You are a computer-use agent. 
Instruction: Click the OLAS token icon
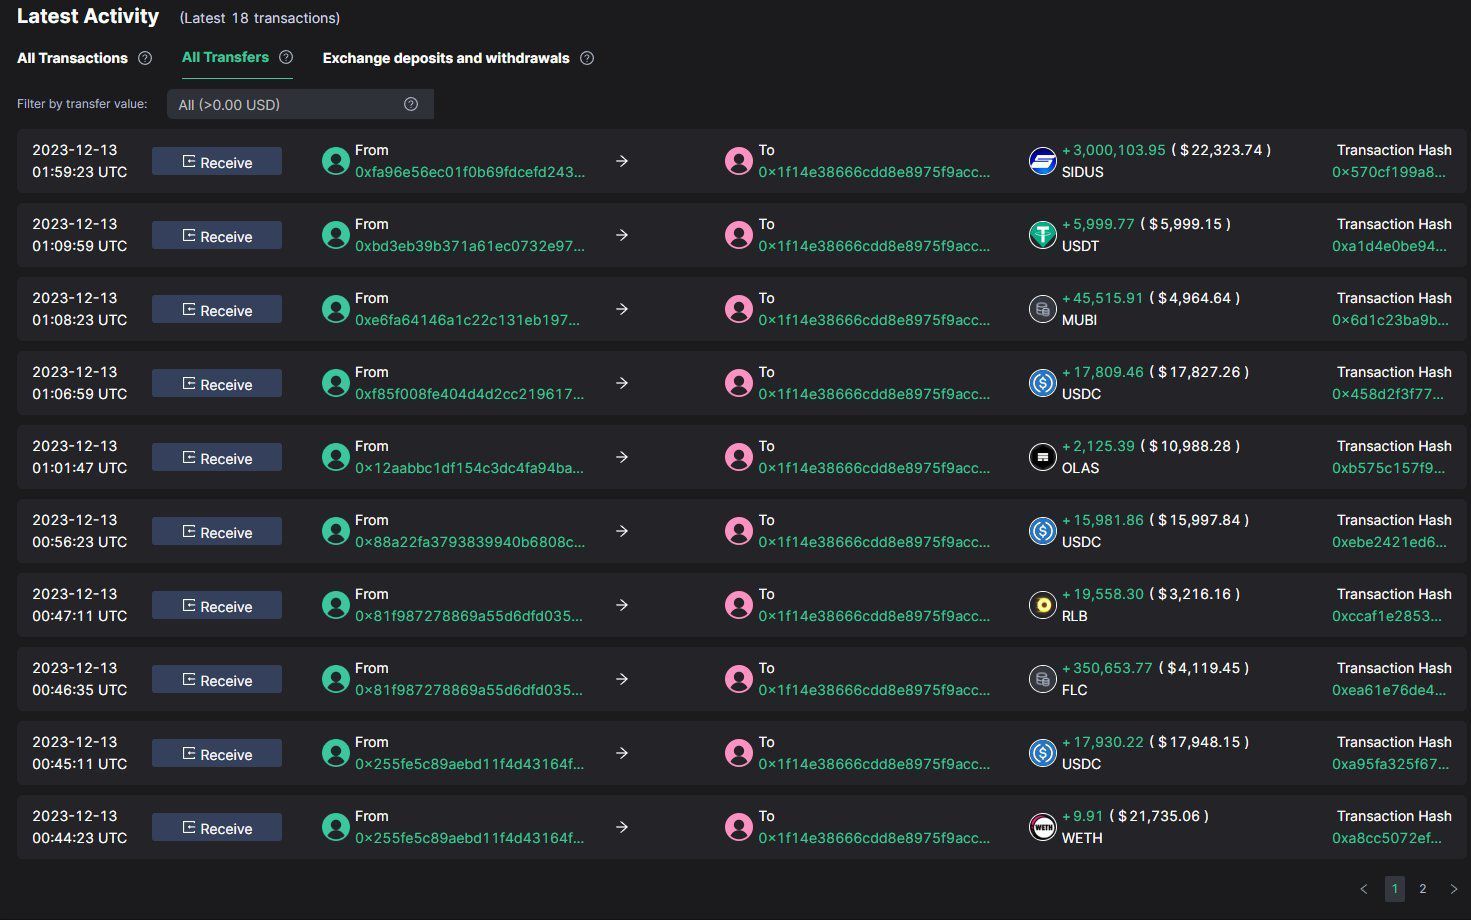coord(1042,457)
